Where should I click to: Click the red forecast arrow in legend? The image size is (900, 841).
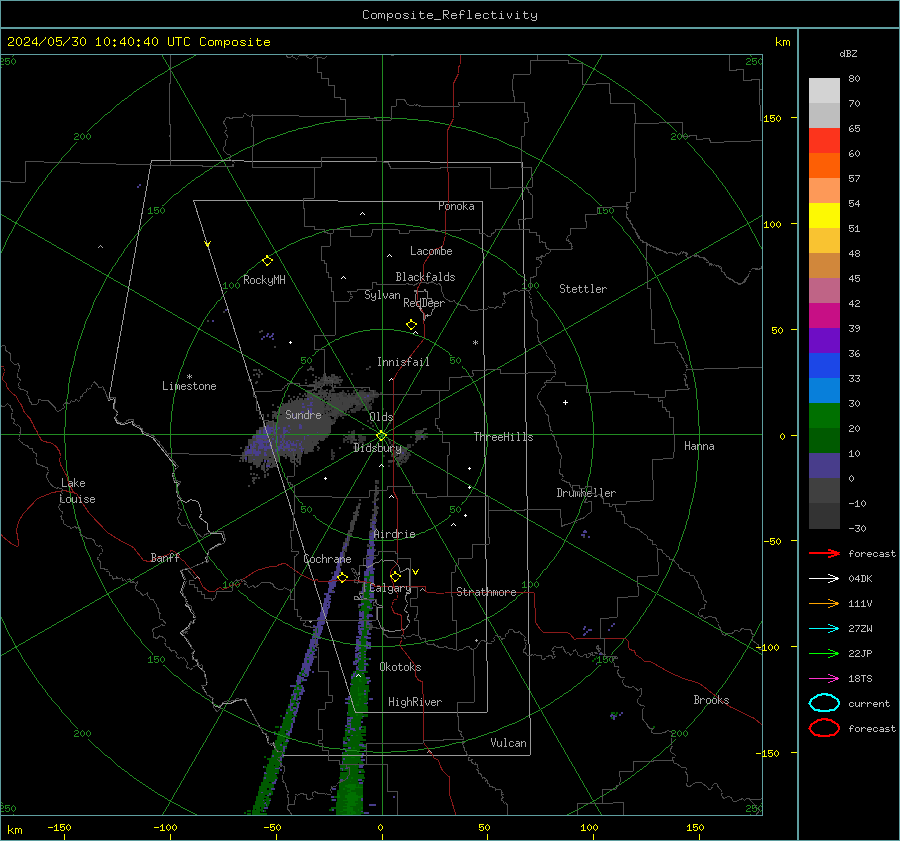point(824,553)
